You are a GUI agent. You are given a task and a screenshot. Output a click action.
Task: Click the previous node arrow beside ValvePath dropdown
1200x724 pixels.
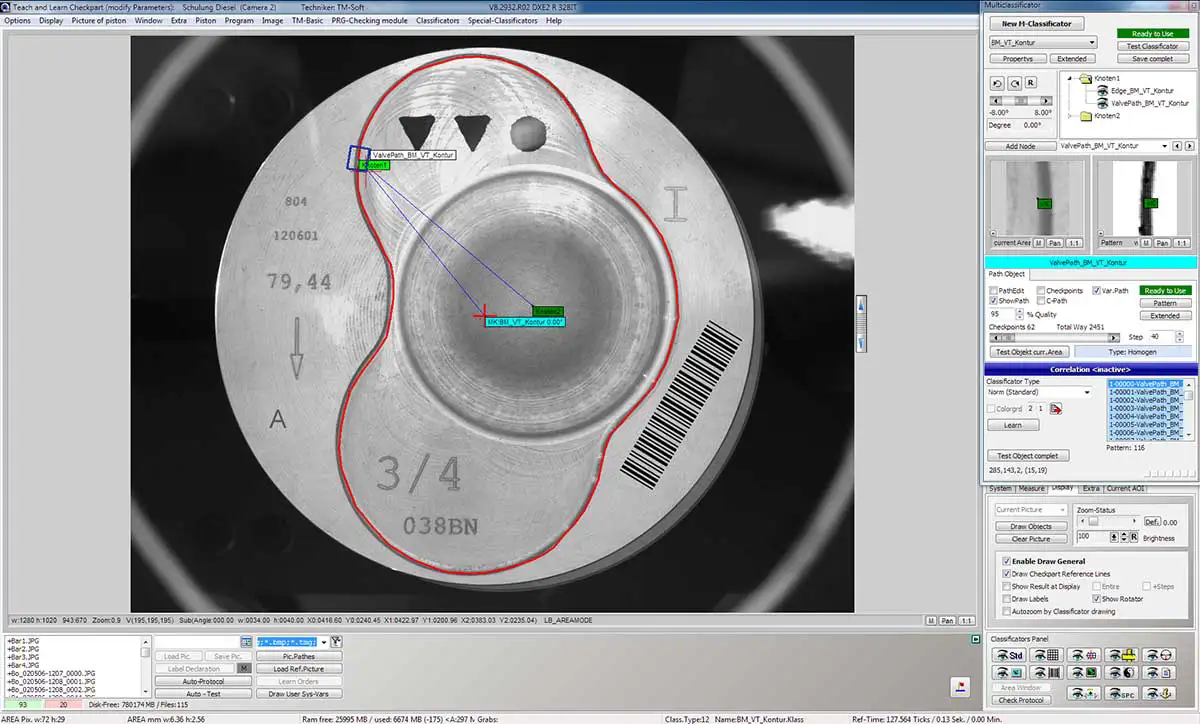pos(1177,146)
